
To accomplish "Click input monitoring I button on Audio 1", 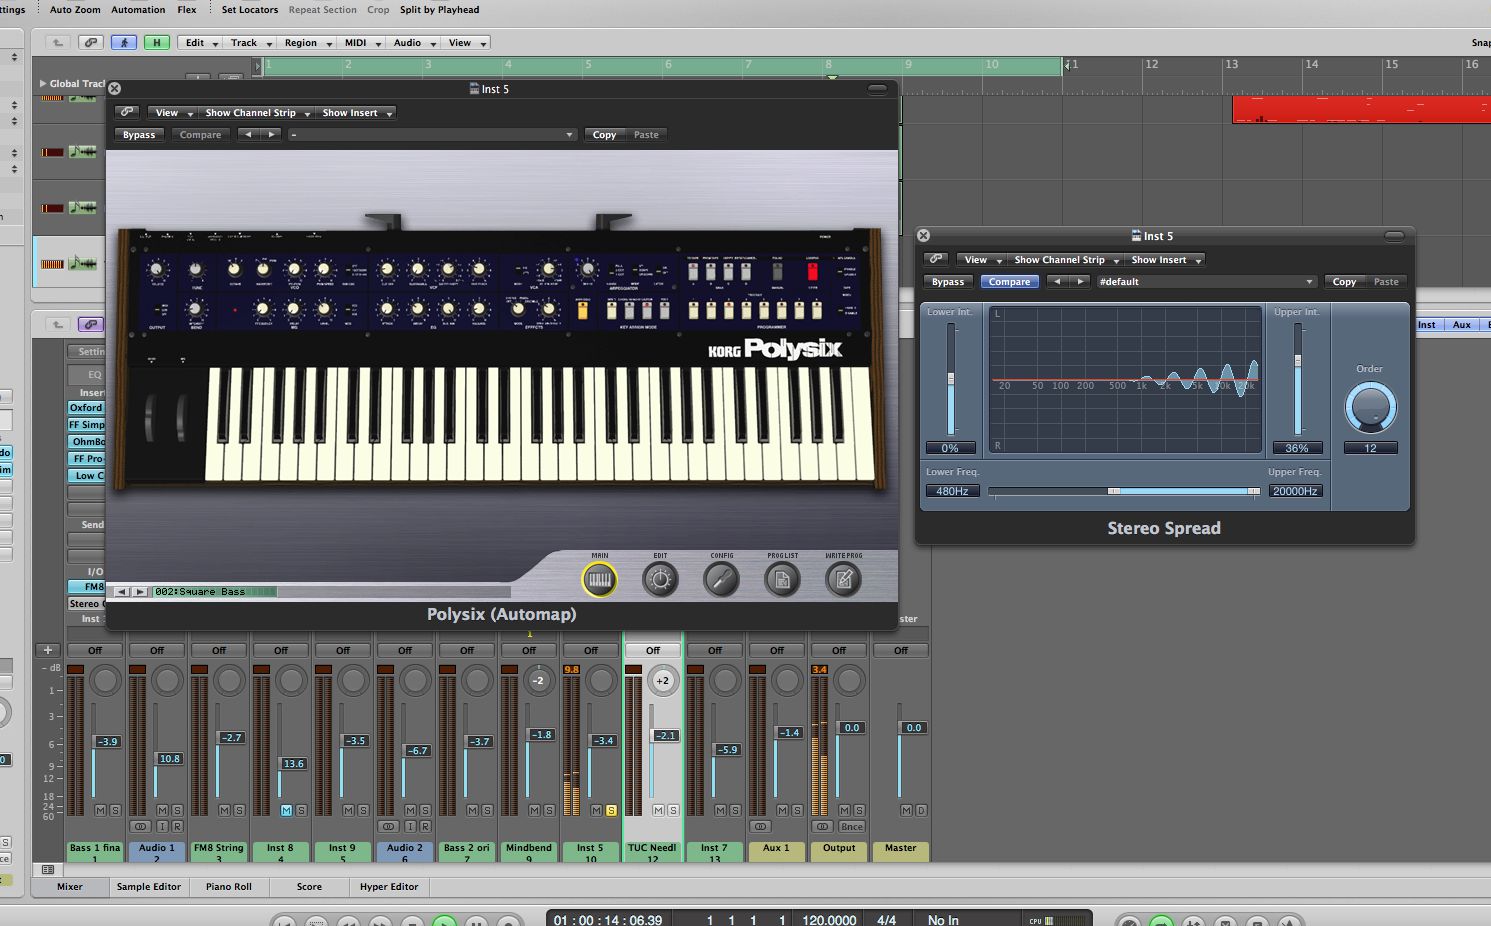I will tap(162, 827).
